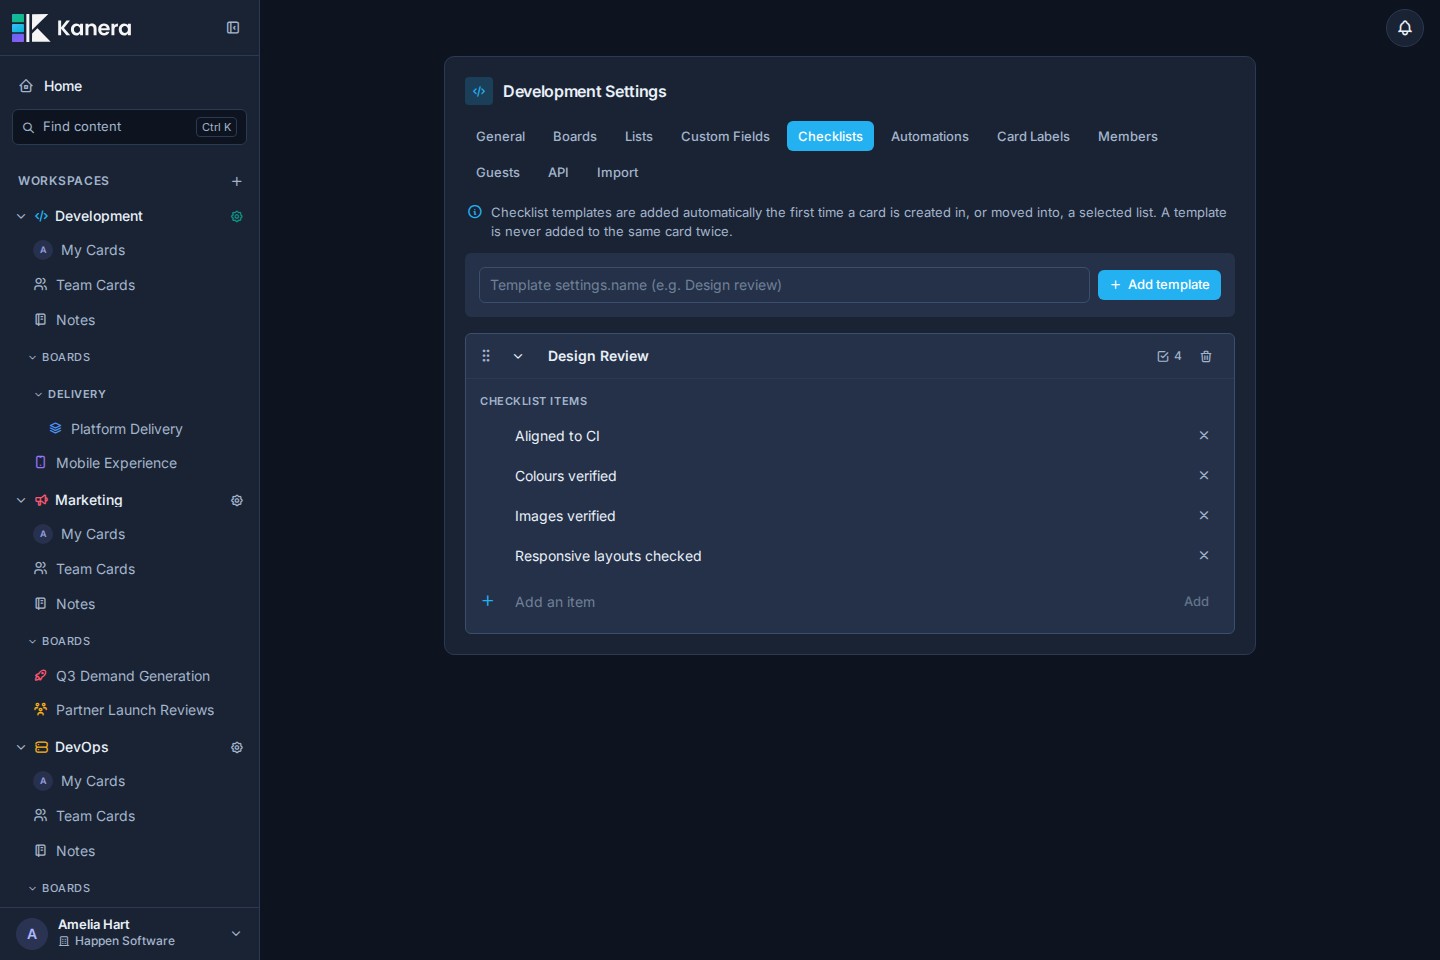Collapse the Marketing workspace

tap(21, 500)
